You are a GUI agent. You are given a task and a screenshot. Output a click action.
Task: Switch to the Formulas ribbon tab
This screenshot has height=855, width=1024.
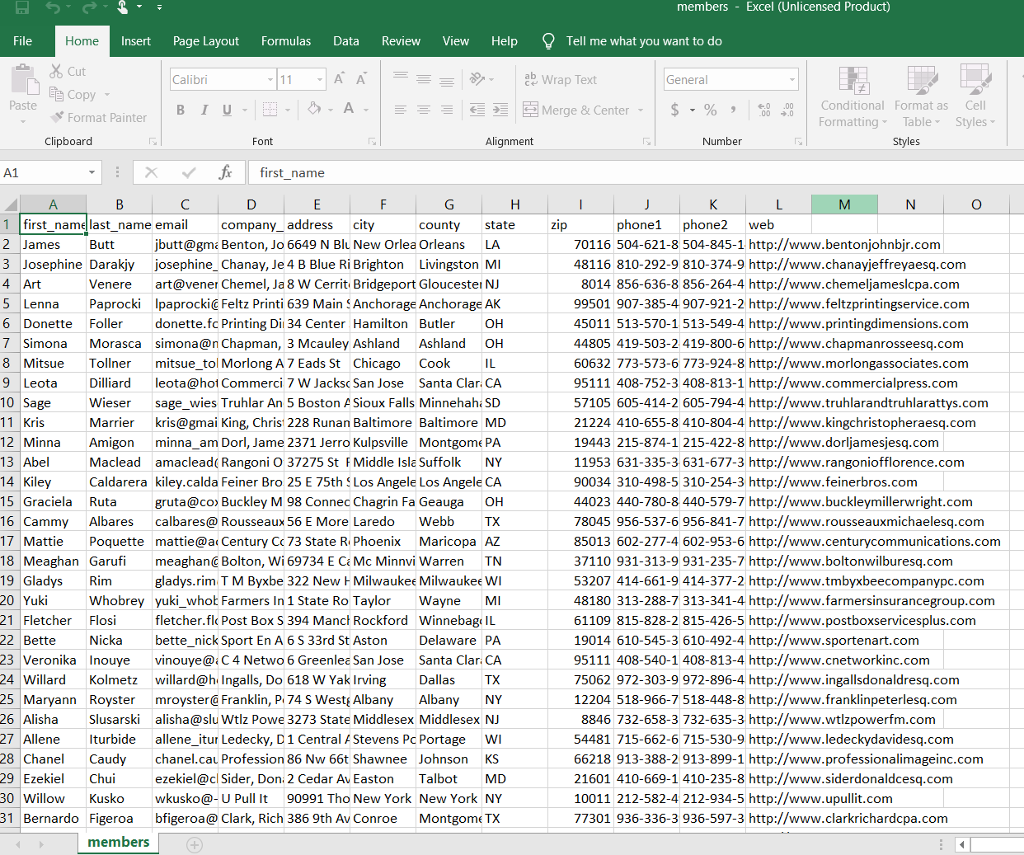pyautogui.click(x=286, y=41)
